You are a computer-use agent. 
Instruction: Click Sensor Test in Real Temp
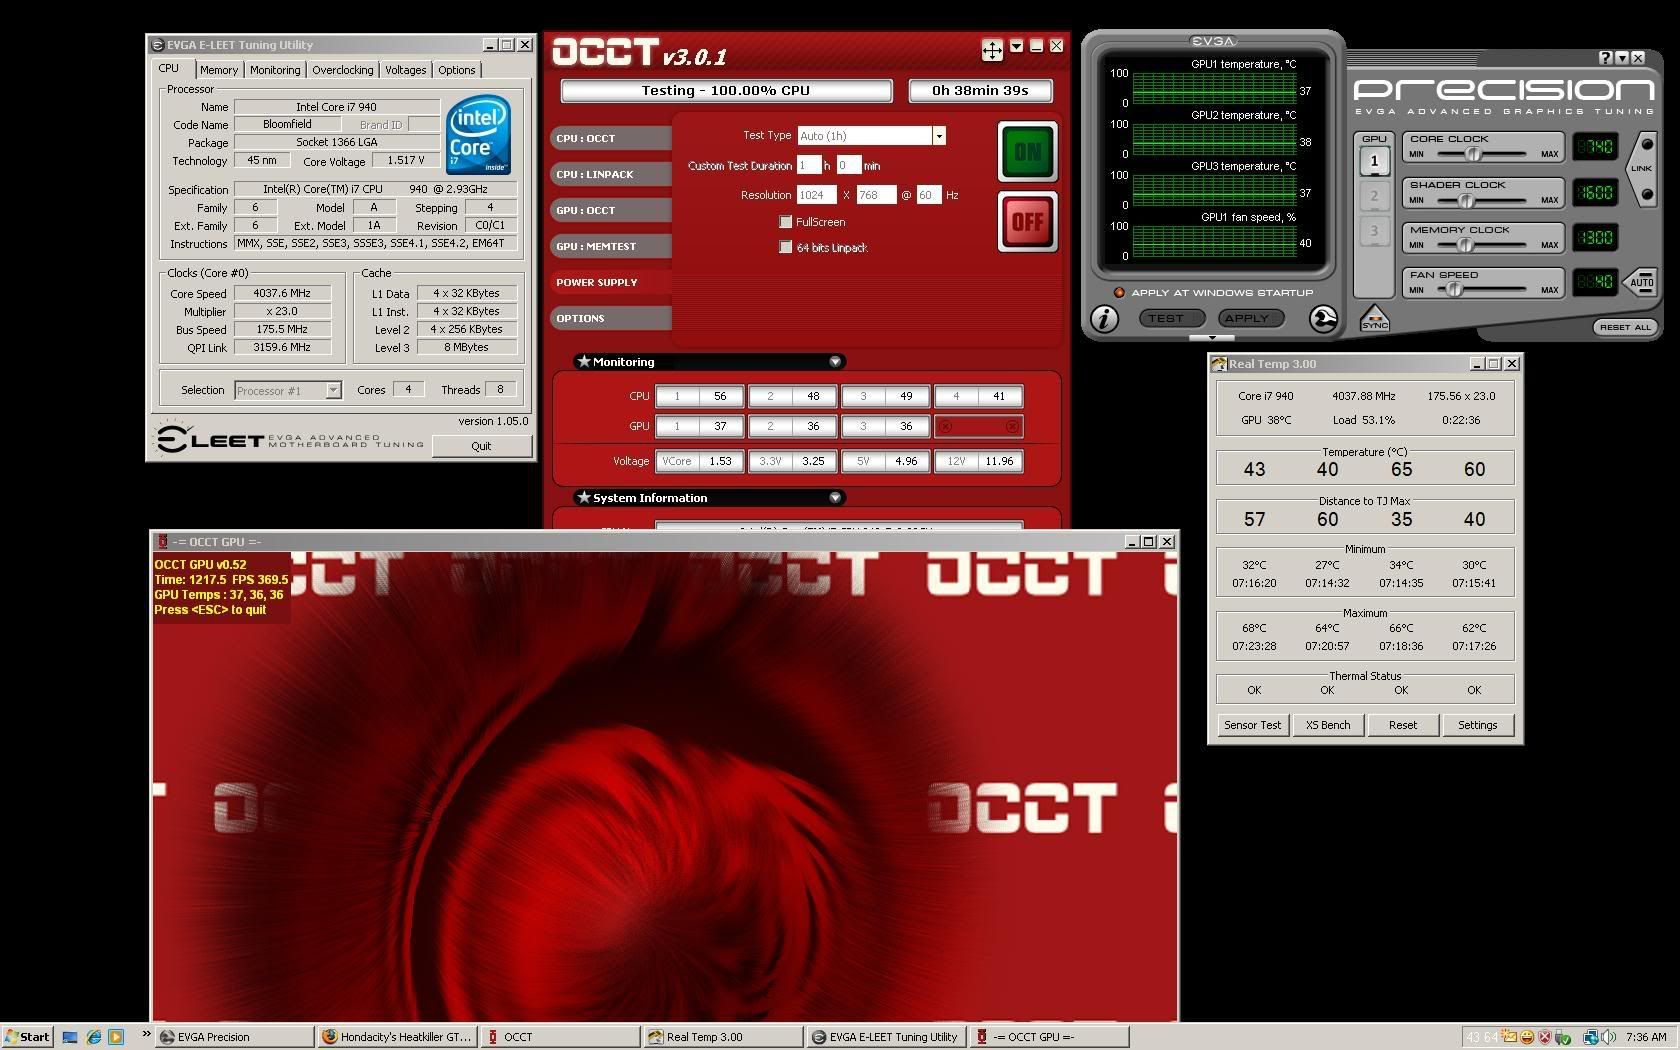pos(1252,725)
